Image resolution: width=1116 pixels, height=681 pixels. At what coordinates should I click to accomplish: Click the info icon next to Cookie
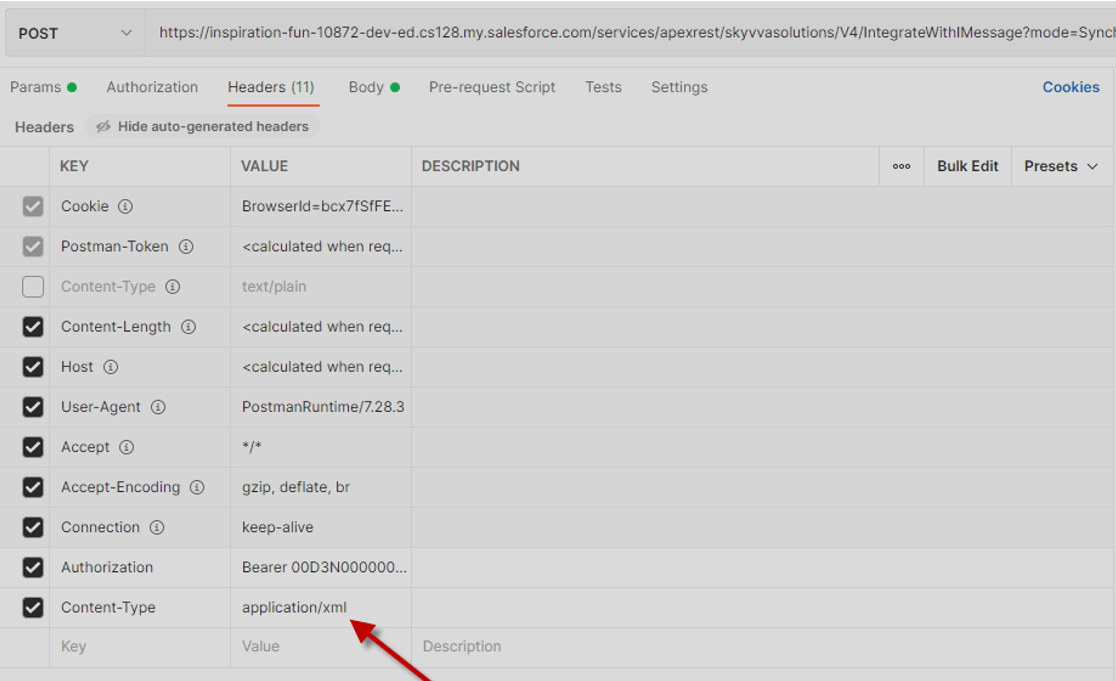click(x=125, y=207)
